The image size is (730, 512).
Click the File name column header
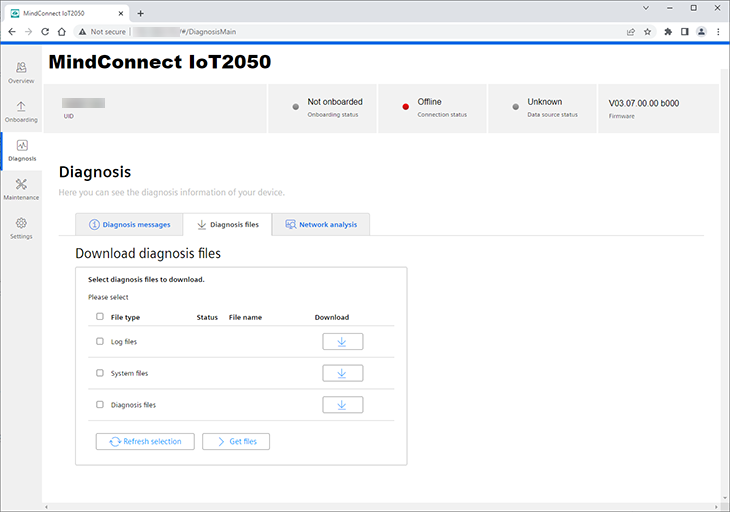[x=245, y=317]
